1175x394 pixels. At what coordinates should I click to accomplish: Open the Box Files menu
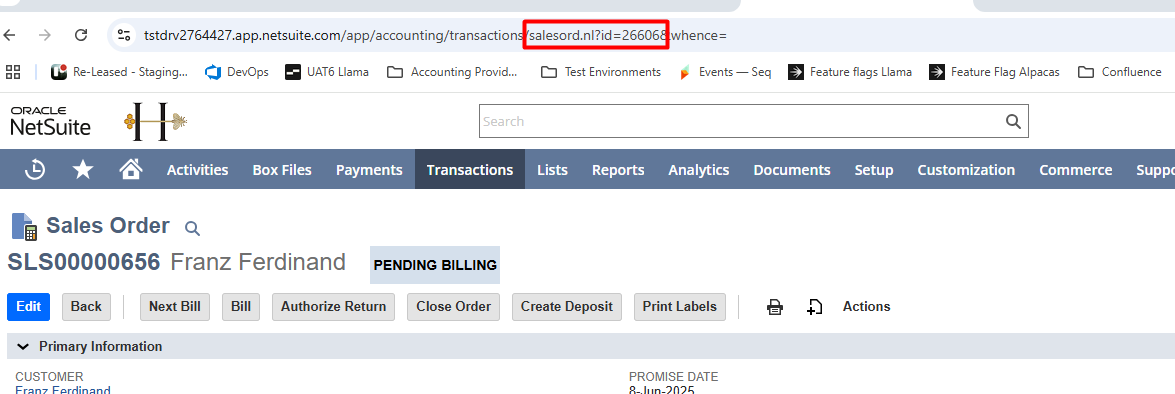pos(282,170)
